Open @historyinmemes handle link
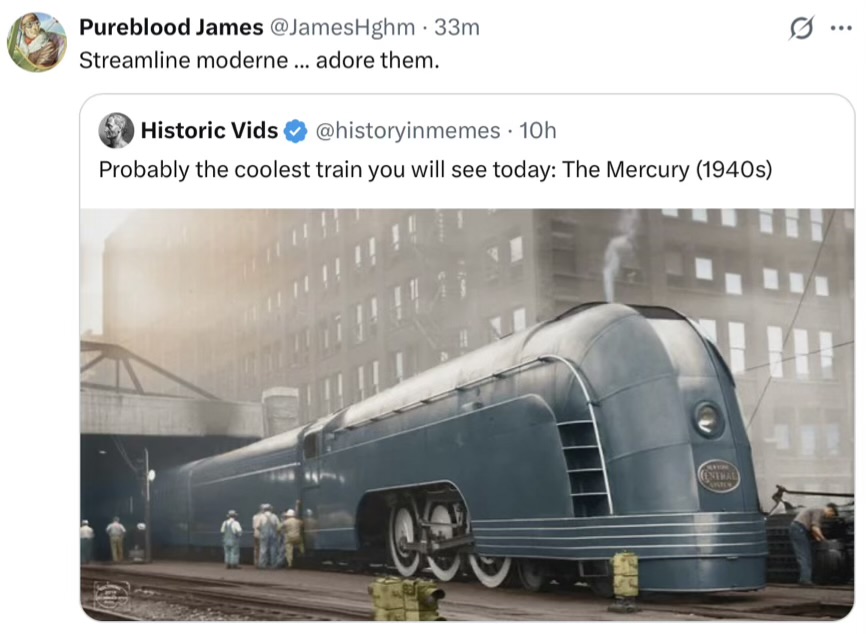The image size is (867, 634). tap(408, 130)
